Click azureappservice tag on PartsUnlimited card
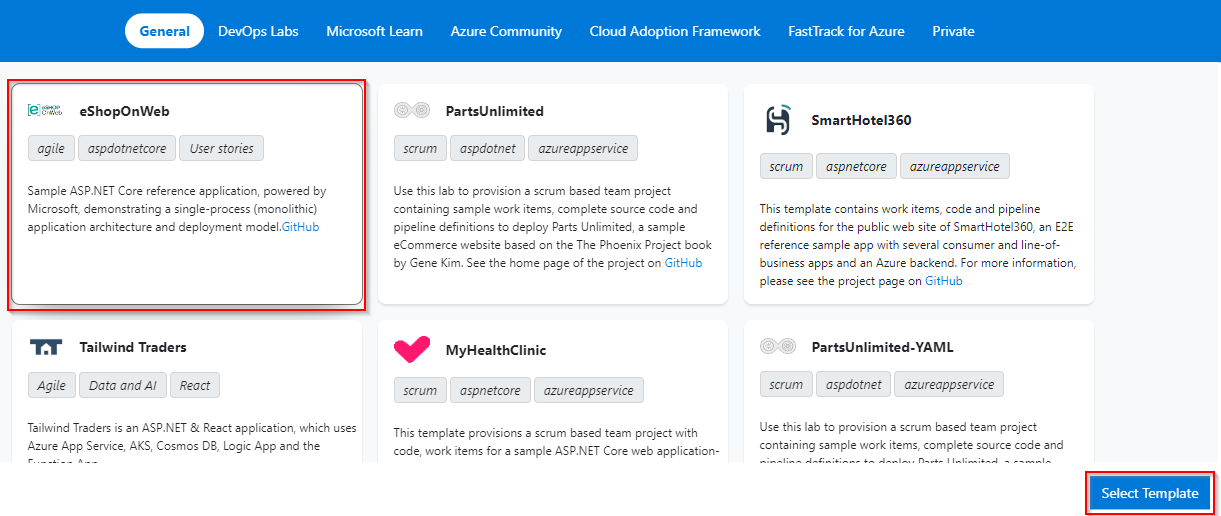Screen dimensions: 1221x516 (583, 148)
